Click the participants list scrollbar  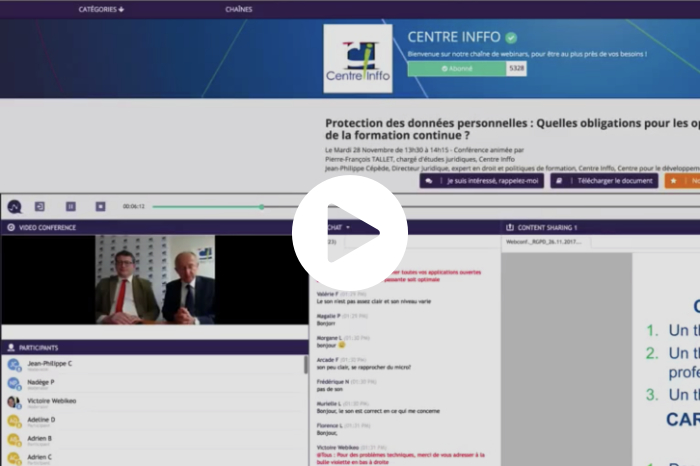click(306, 365)
